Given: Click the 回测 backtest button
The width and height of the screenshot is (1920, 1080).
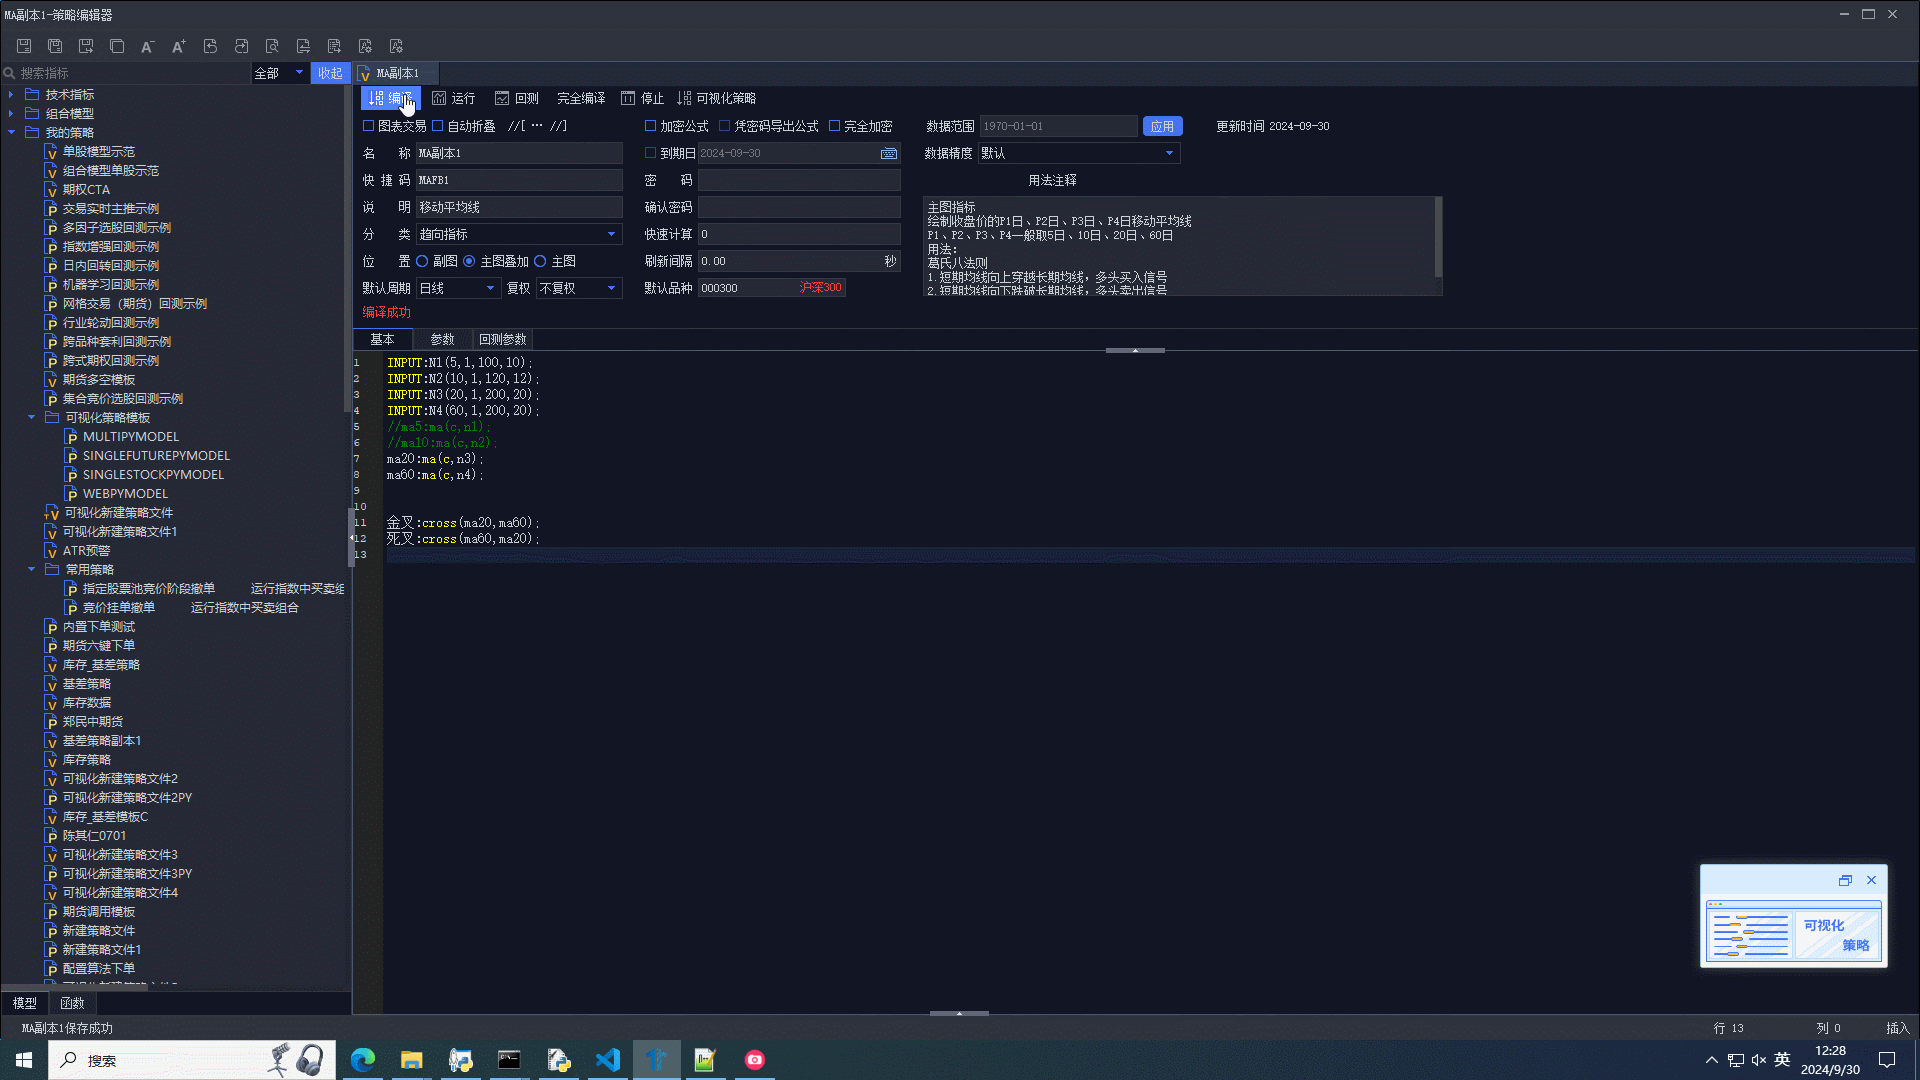Looking at the screenshot, I should (x=517, y=98).
